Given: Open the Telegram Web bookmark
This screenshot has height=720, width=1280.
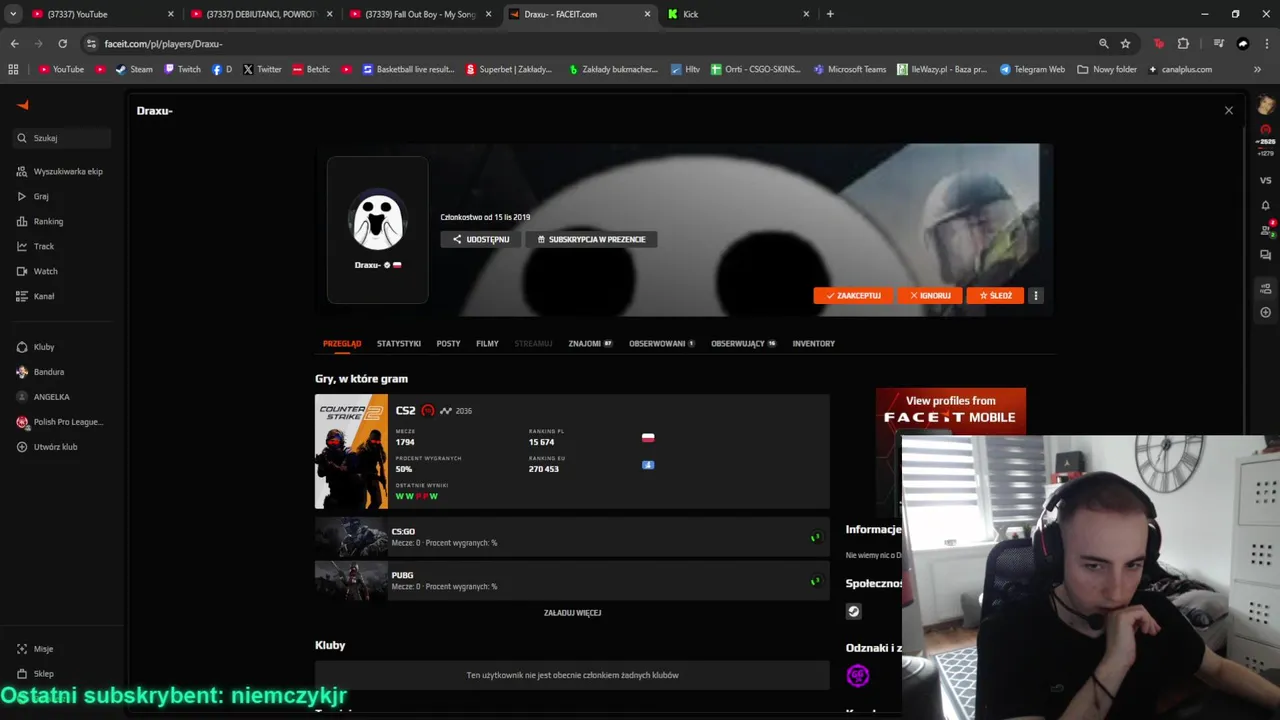Looking at the screenshot, I should pyautogui.click(x=1032, y=70).
